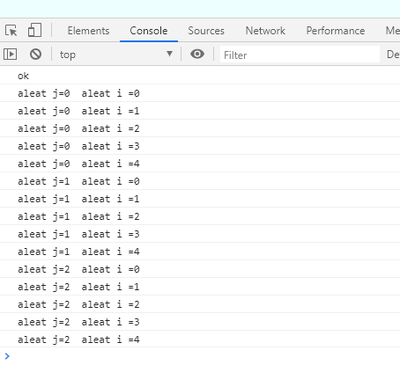Create a live expression with eye icon

(x=197, y=54)
